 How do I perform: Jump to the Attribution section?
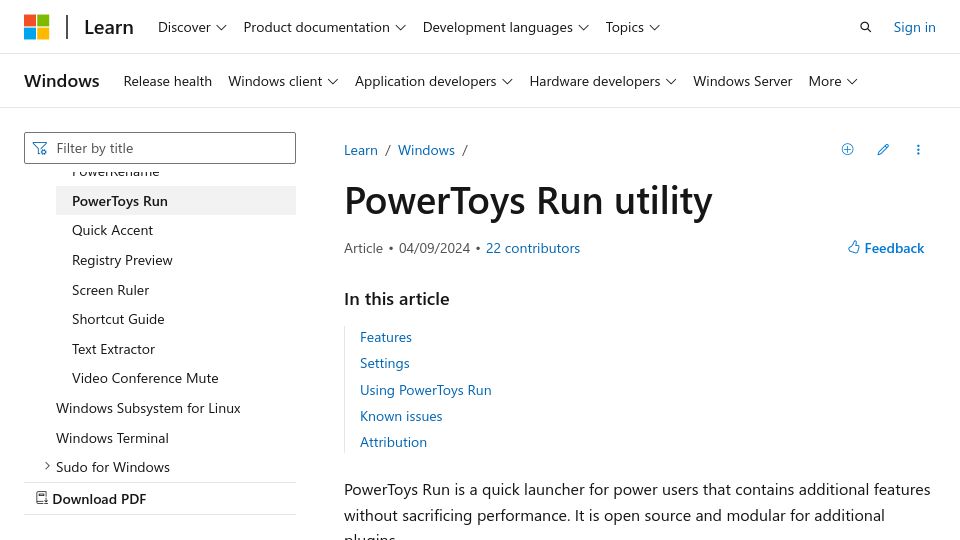(393, 442)
